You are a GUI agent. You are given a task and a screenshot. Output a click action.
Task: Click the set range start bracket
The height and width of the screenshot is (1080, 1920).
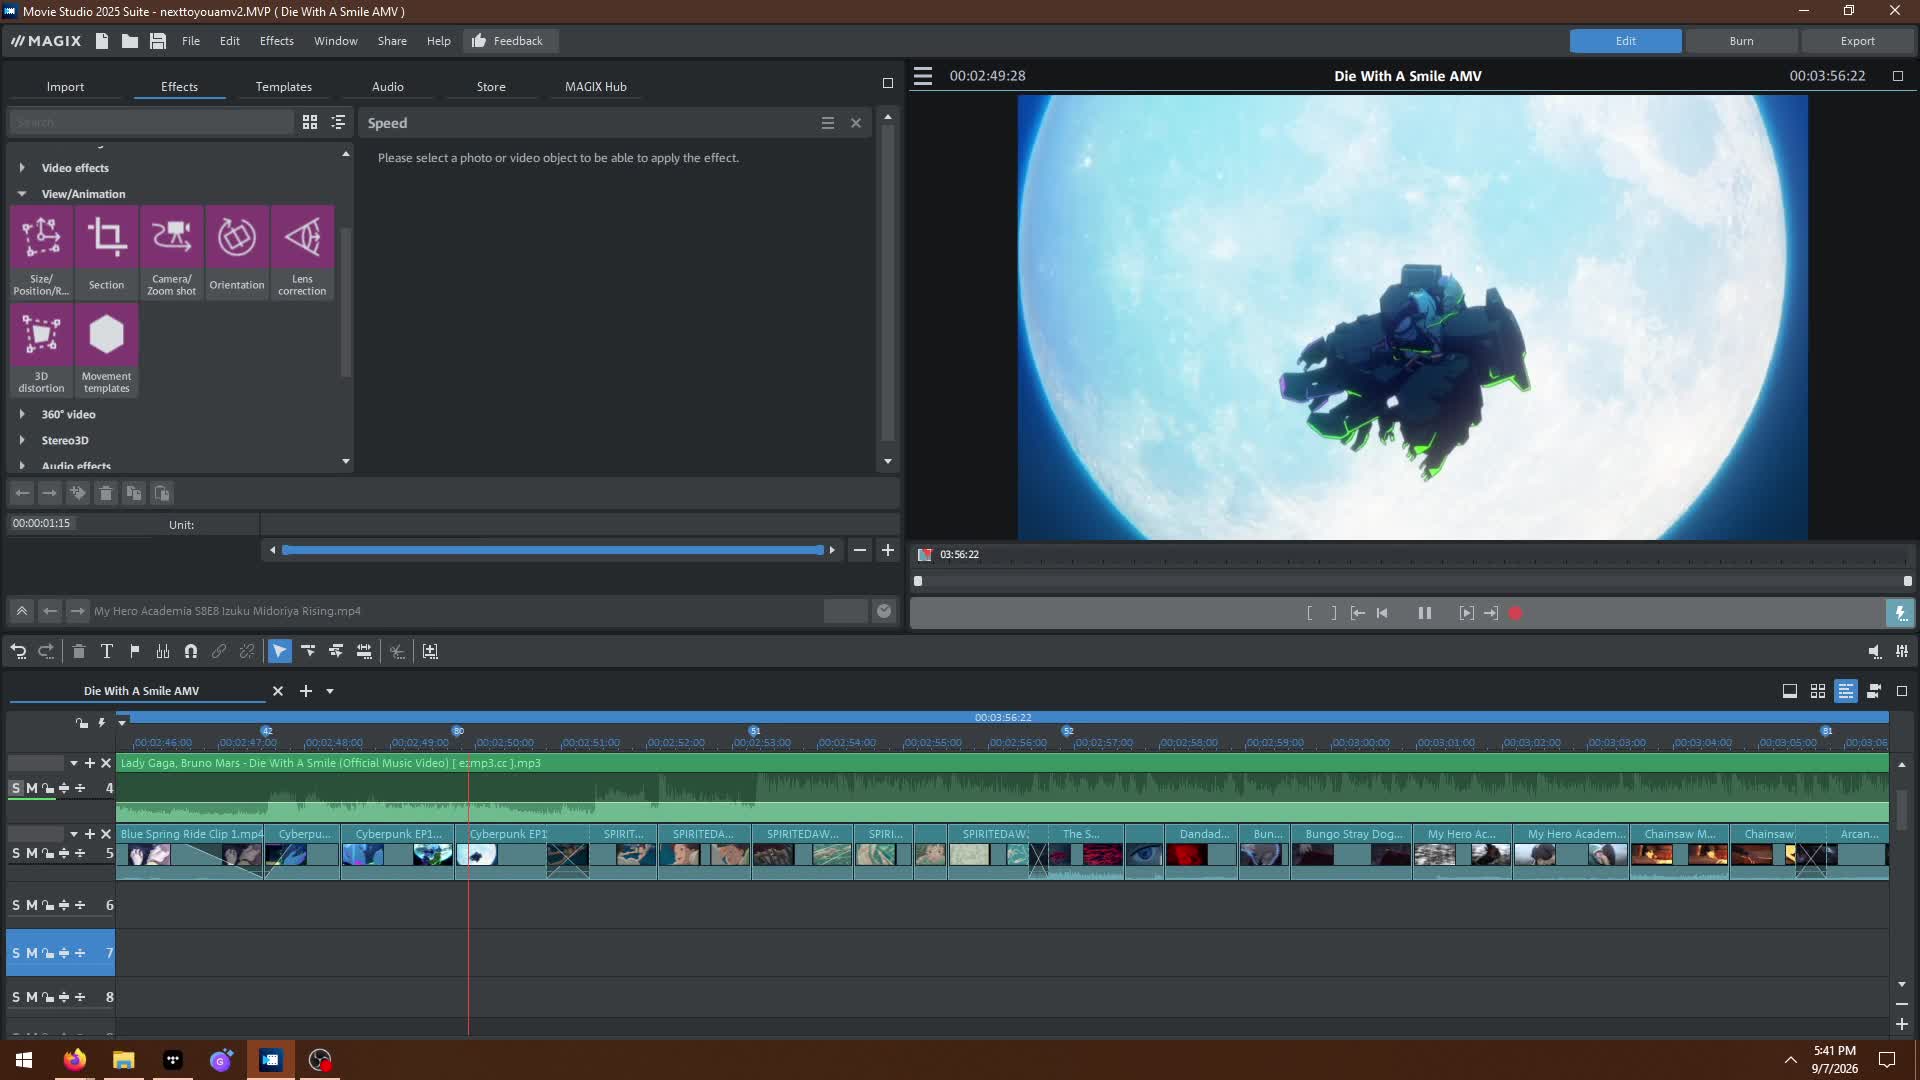pos(1309,614)
